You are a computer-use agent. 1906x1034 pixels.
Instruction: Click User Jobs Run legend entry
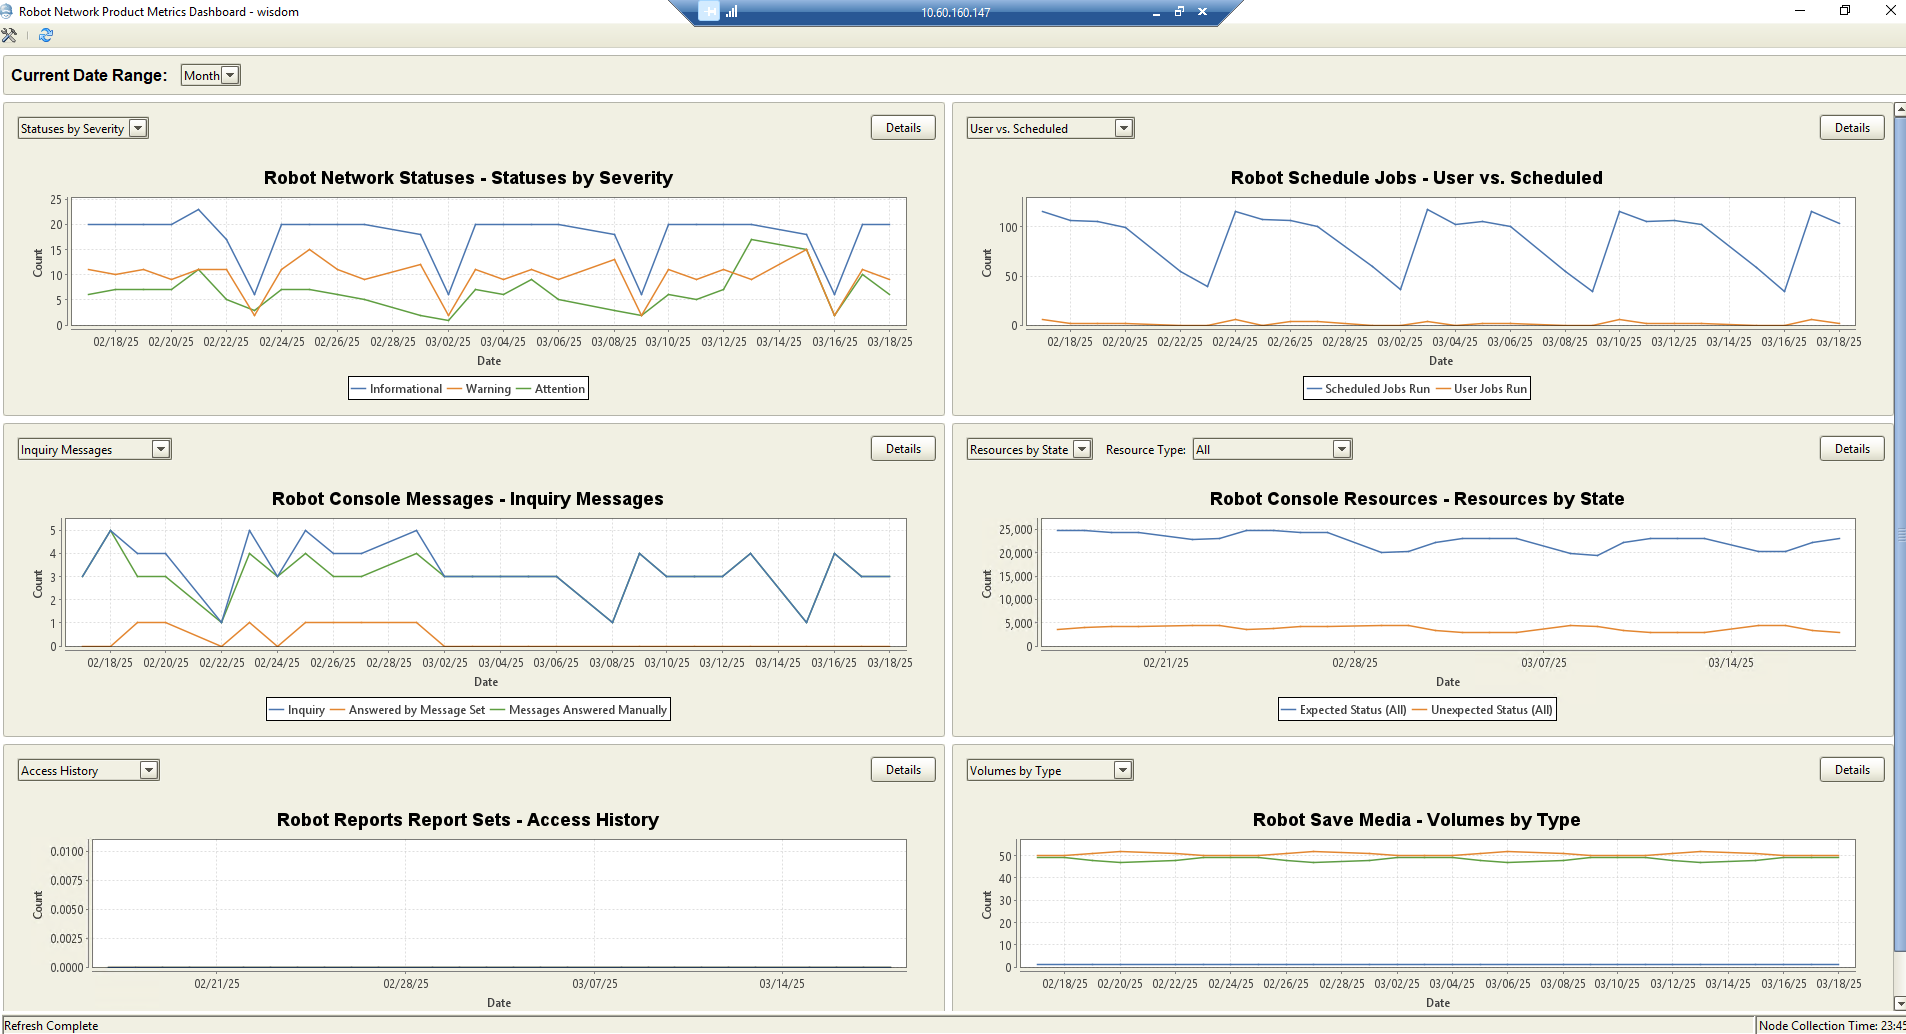click(1481, 389)
